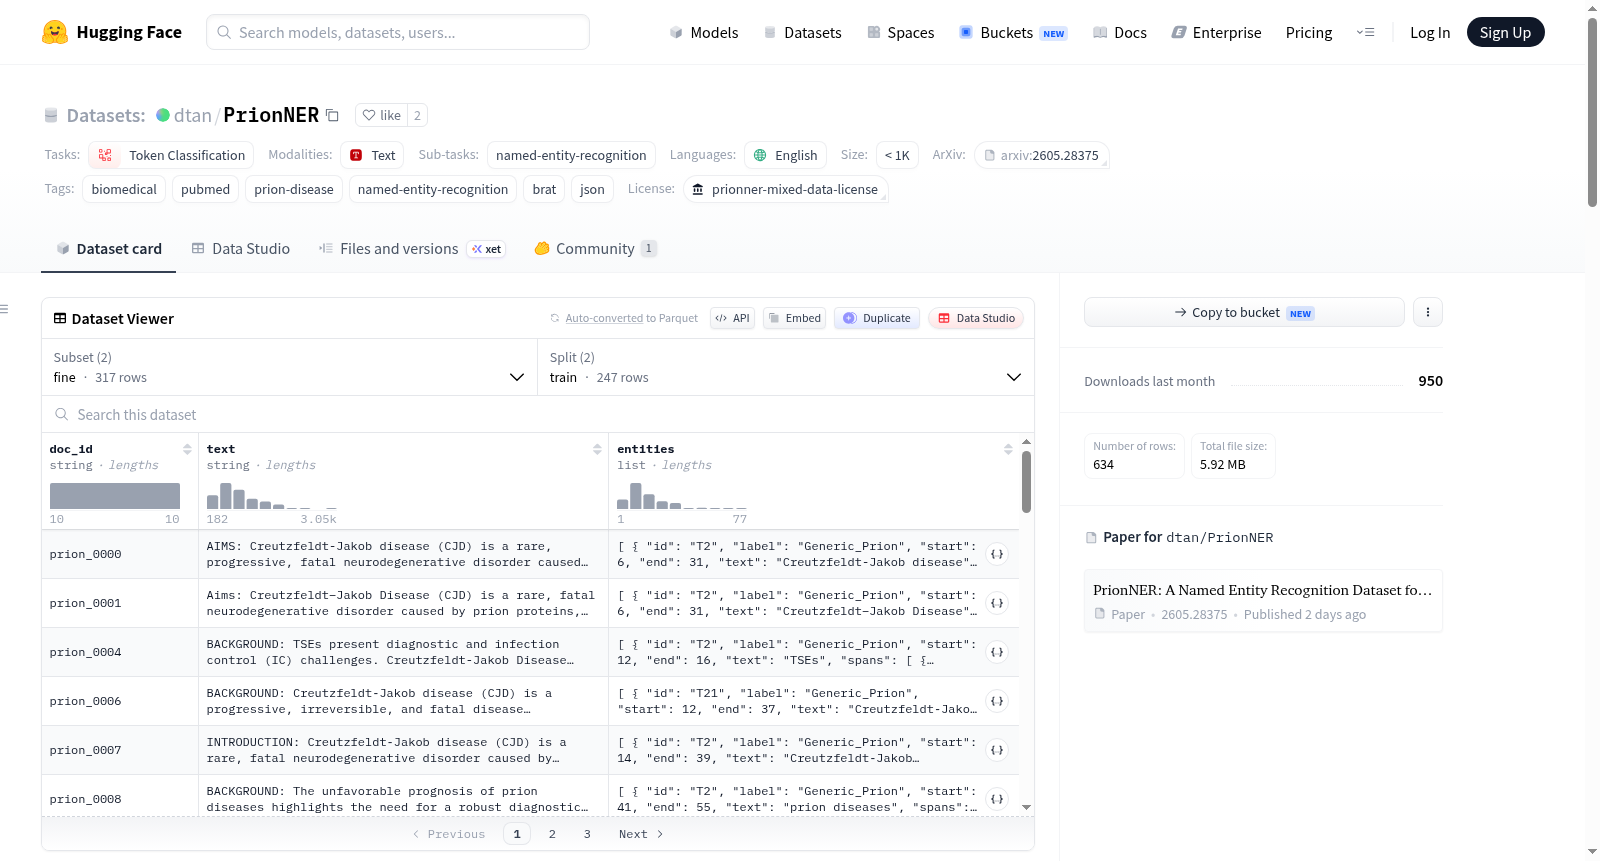Open the Subset fine dropdown

click(x=289, y=367)
